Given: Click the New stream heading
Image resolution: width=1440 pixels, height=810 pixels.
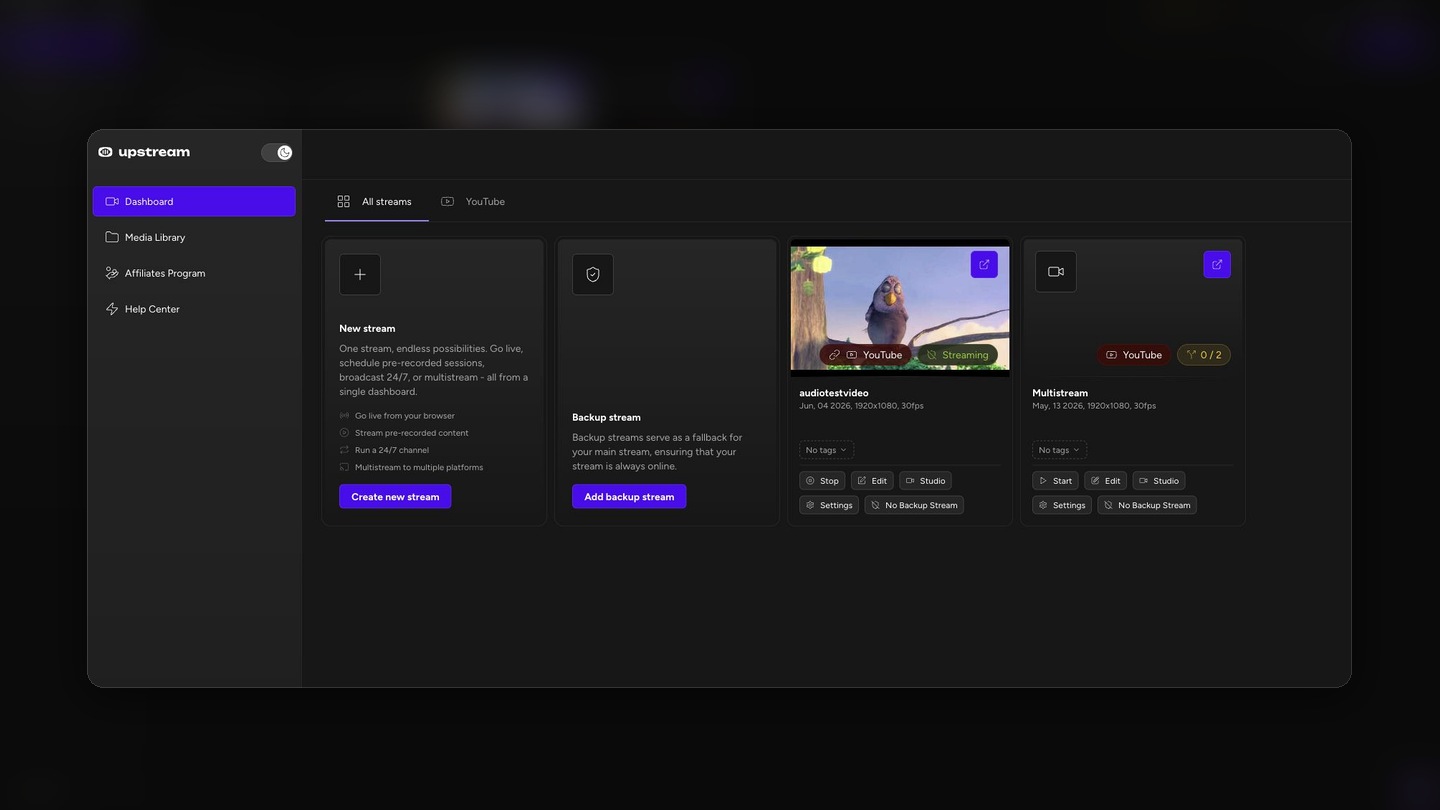Looking at the screenshot, I should pos(367,328).
